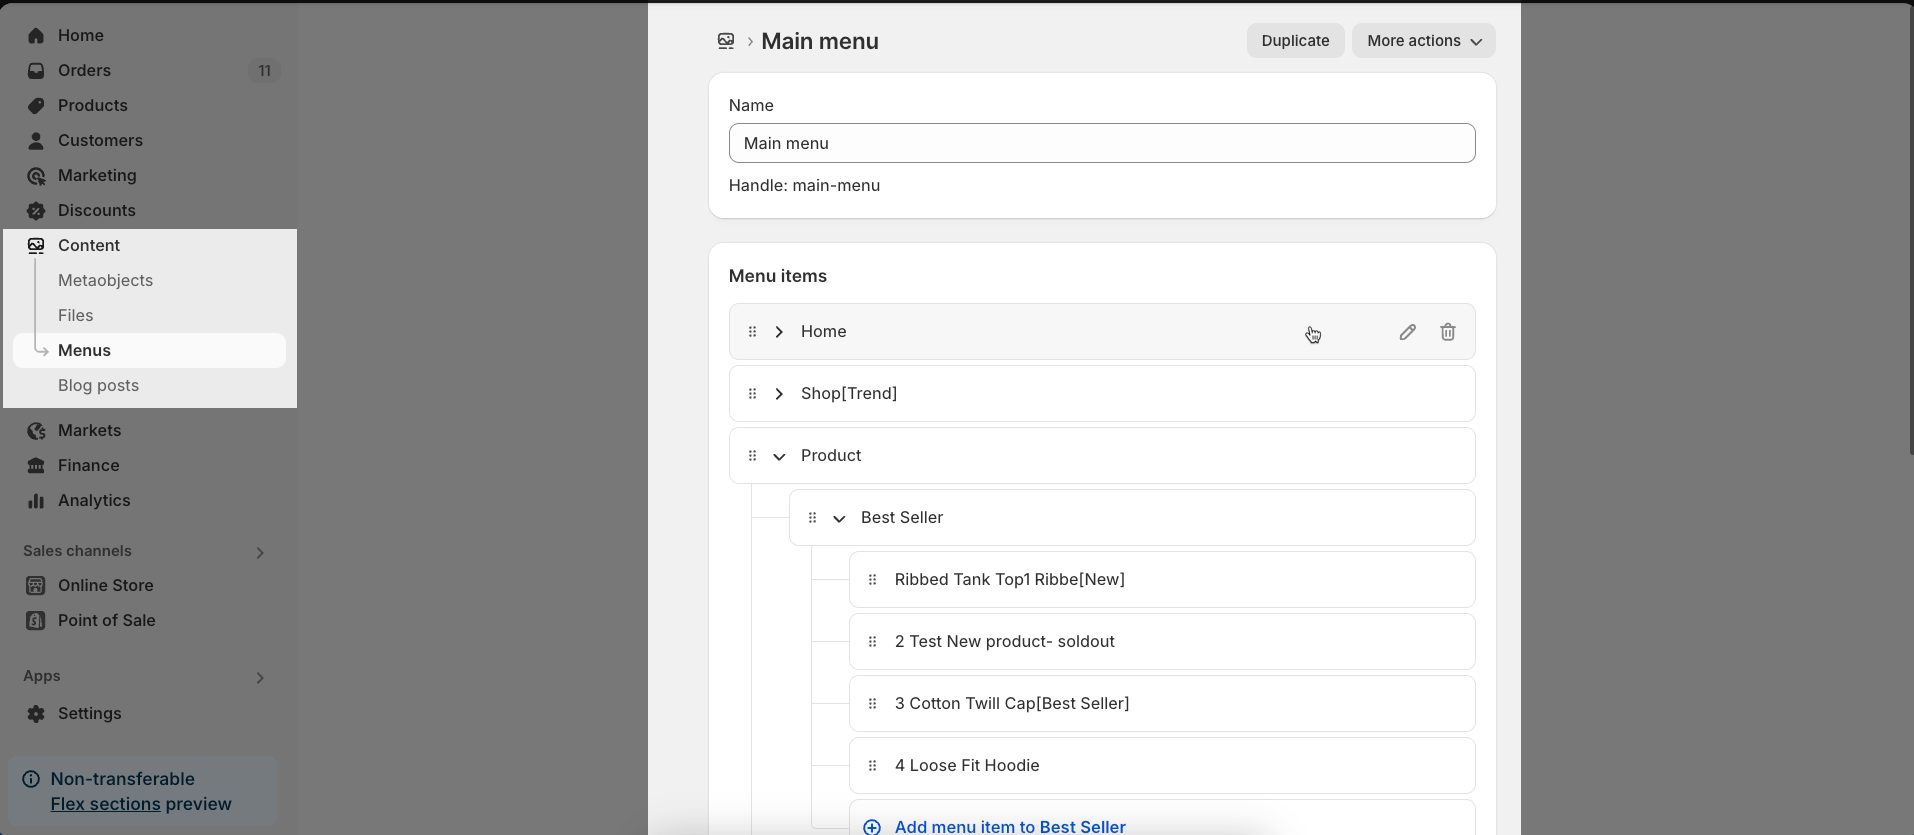Click the Orders inbox icon
The height and width of the screenshot is (835, 1914).
pyautogui.click(x=36, y=71)
